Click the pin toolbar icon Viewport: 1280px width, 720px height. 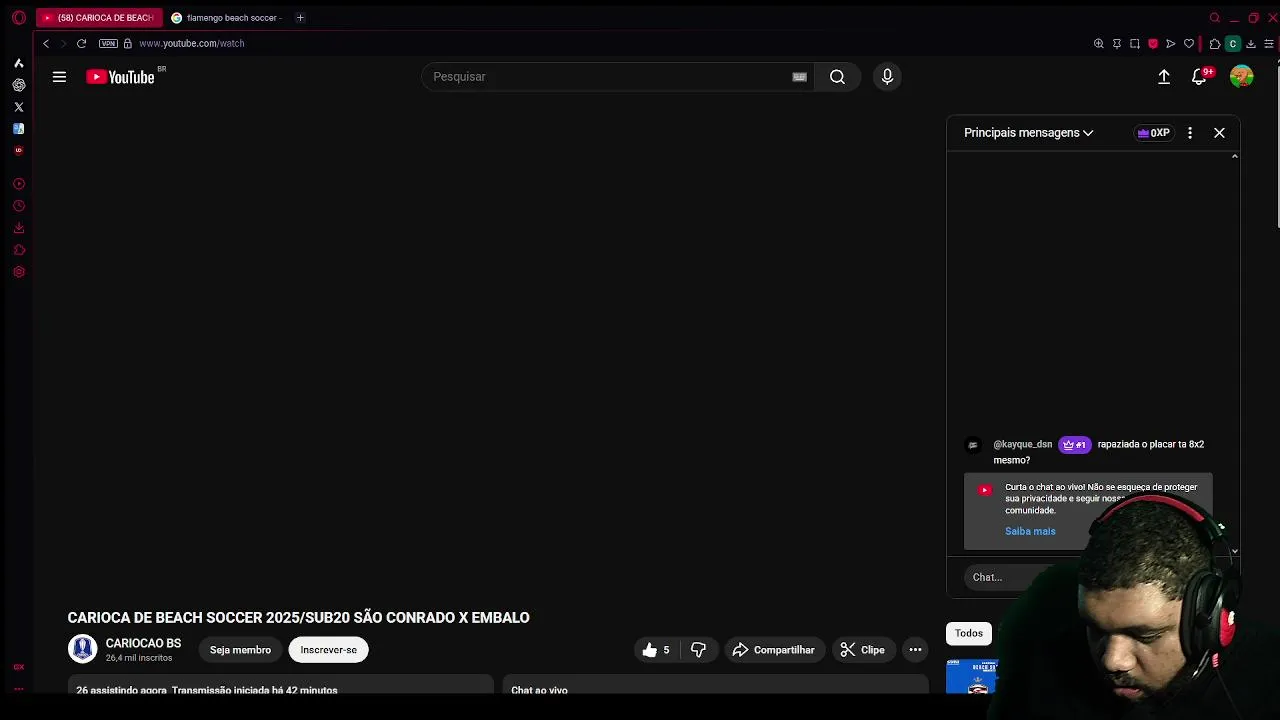pos(1117,44)
